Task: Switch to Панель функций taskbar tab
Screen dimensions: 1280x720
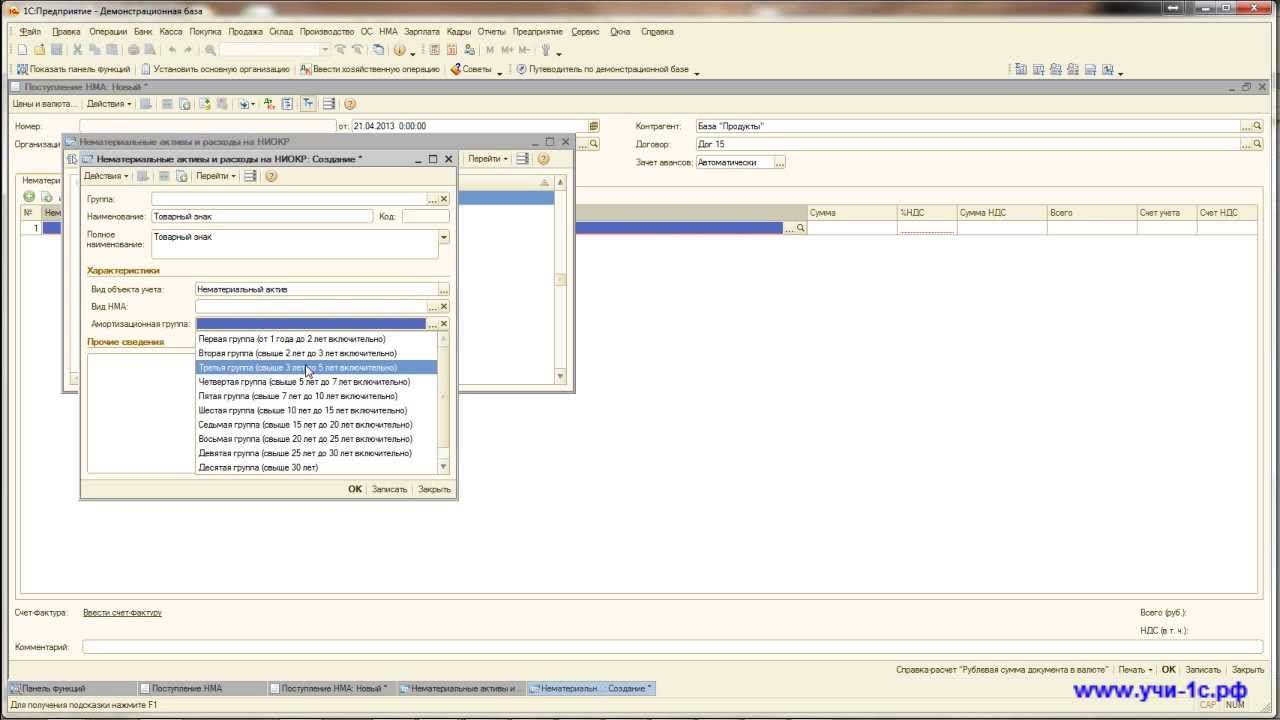Action: coord(71,688)
